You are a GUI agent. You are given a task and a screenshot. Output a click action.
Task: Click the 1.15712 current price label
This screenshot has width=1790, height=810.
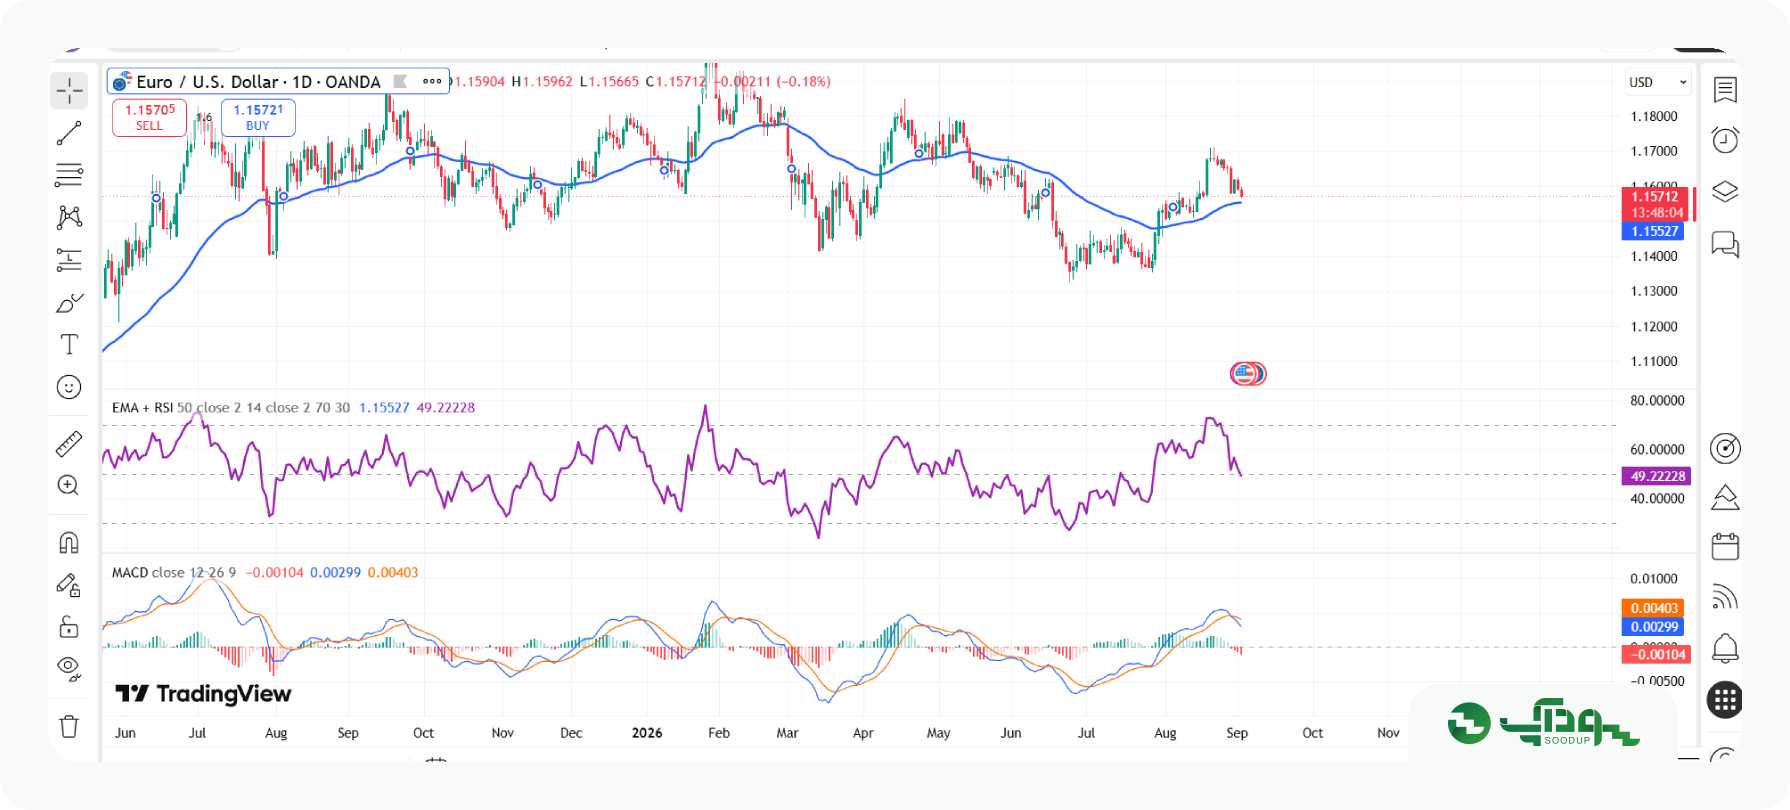point(1655,196)
